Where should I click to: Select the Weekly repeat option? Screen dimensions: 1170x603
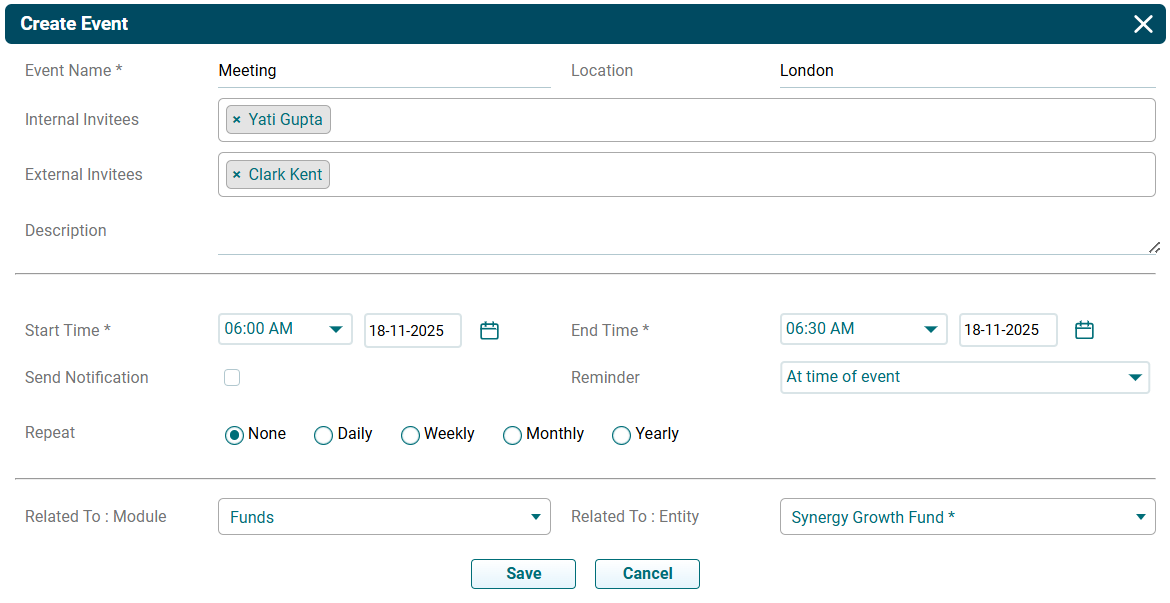410,435
